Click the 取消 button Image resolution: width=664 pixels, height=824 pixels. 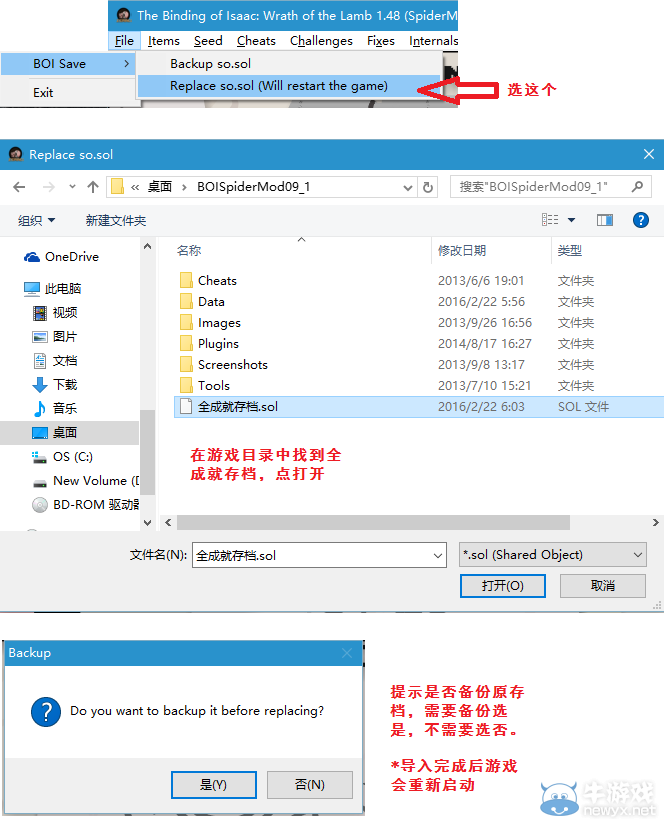pyautogui.click(x=603, y=585)
